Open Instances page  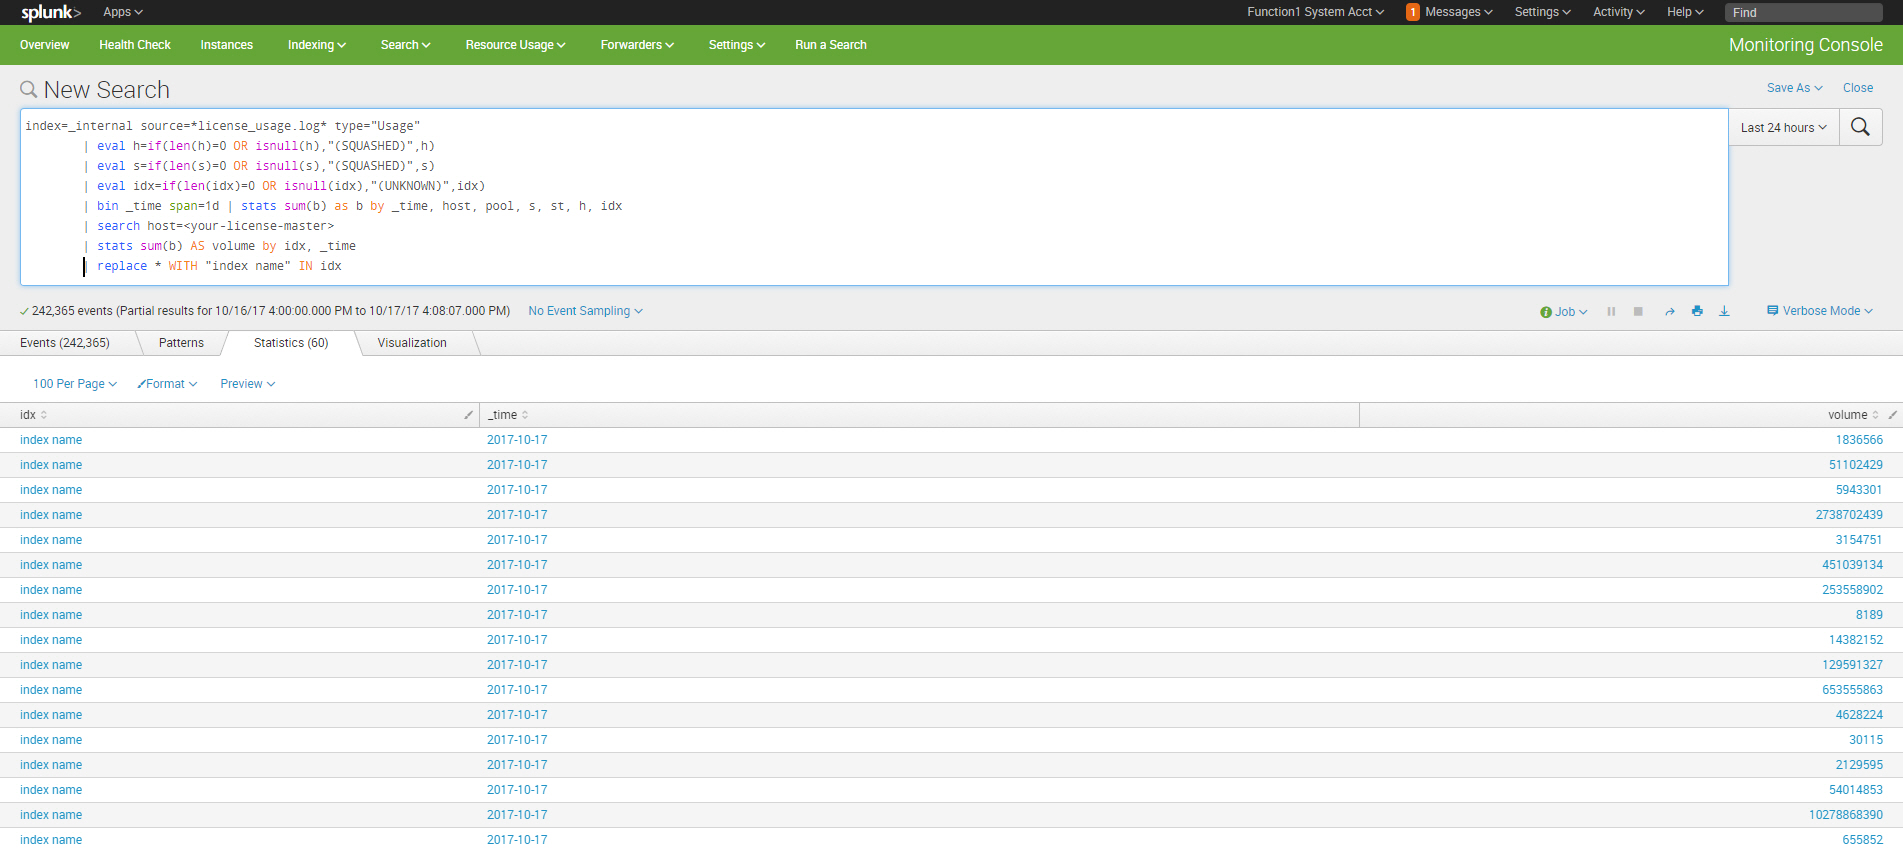click(226, 45)
